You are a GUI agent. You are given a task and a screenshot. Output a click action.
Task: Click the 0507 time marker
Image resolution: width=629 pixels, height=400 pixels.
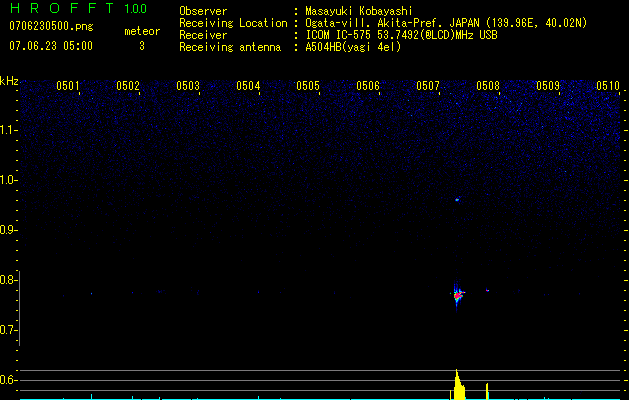pyautogui.click(x=428, y=86)
